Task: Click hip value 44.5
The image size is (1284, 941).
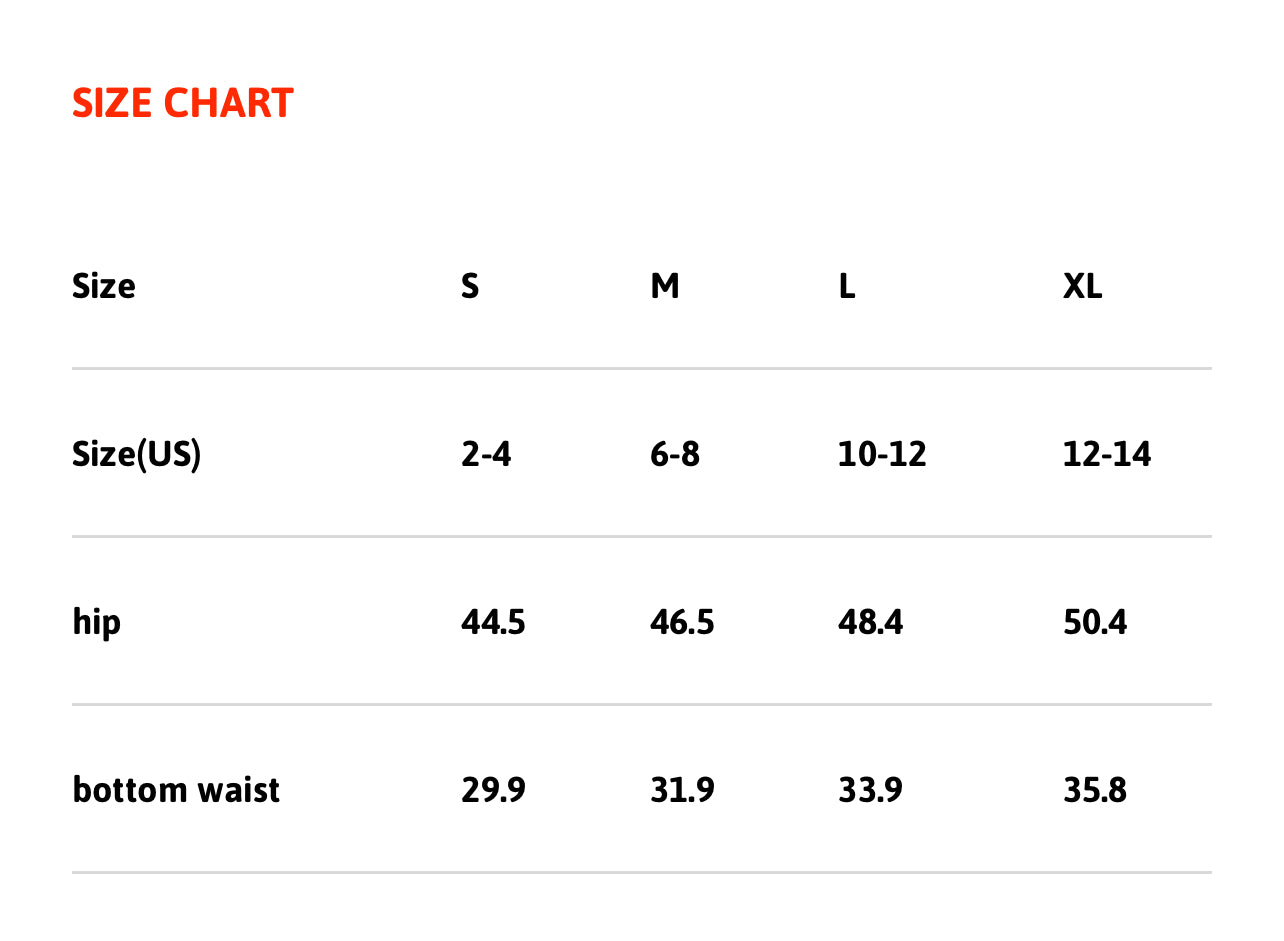Action: pos(493,623)
